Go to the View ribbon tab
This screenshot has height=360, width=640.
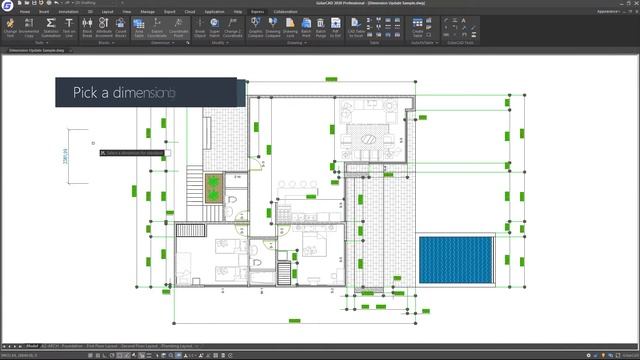[x=127, y=12]
